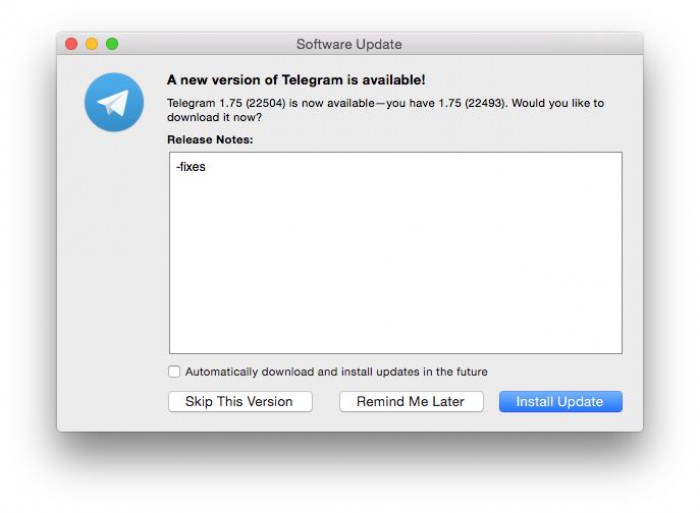Click the Telegram paper plane icon
Viewport: 700px width, 513px height.
114,102
